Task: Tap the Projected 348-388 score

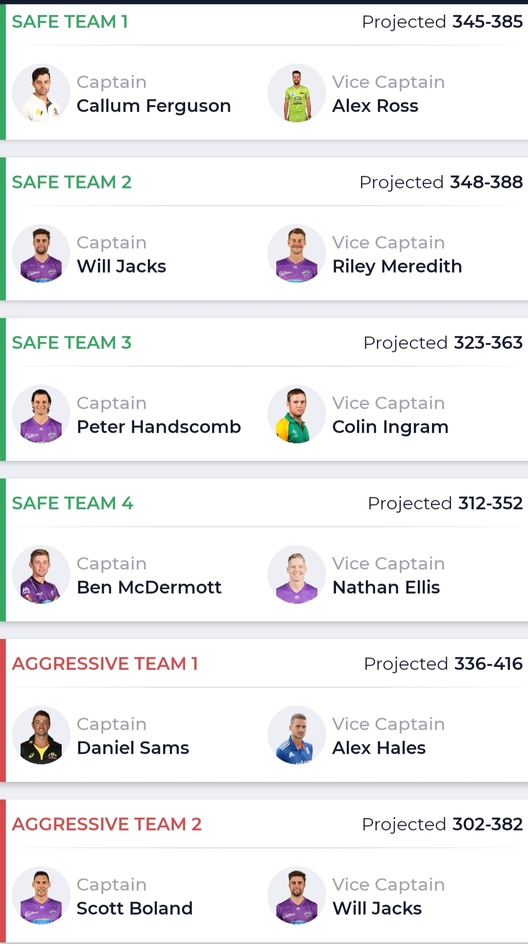Action: tap(441, 182)
